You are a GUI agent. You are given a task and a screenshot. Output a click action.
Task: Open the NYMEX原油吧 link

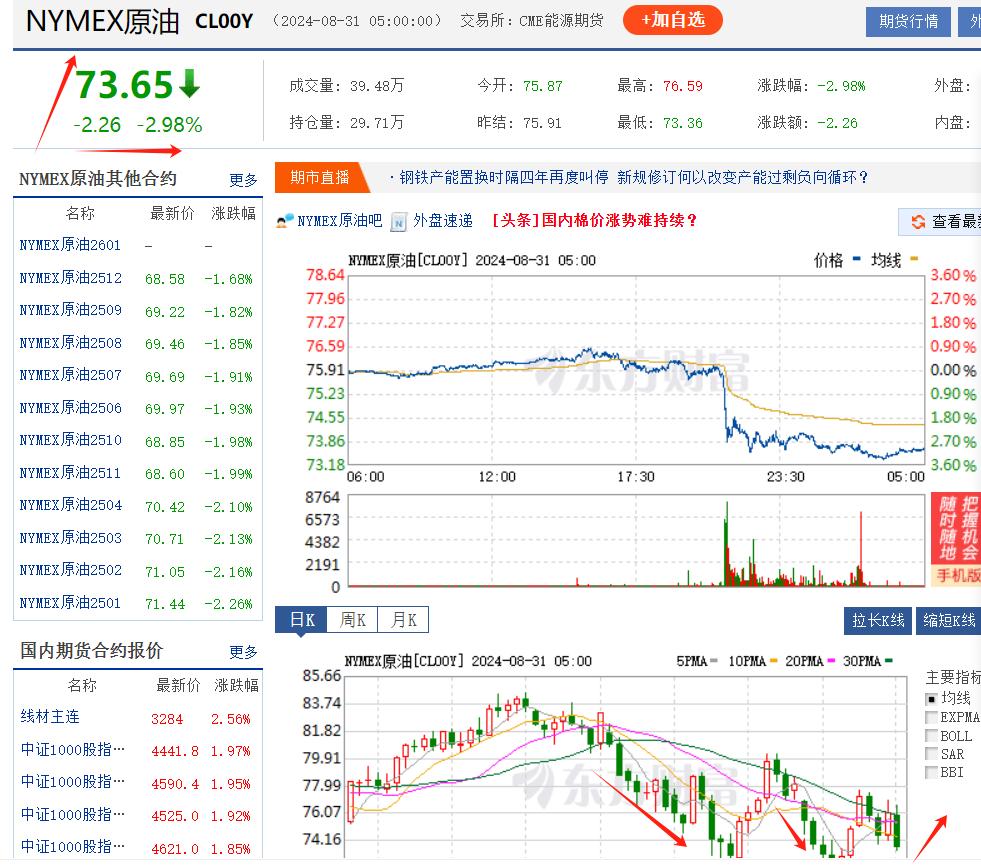pos(339,221)
